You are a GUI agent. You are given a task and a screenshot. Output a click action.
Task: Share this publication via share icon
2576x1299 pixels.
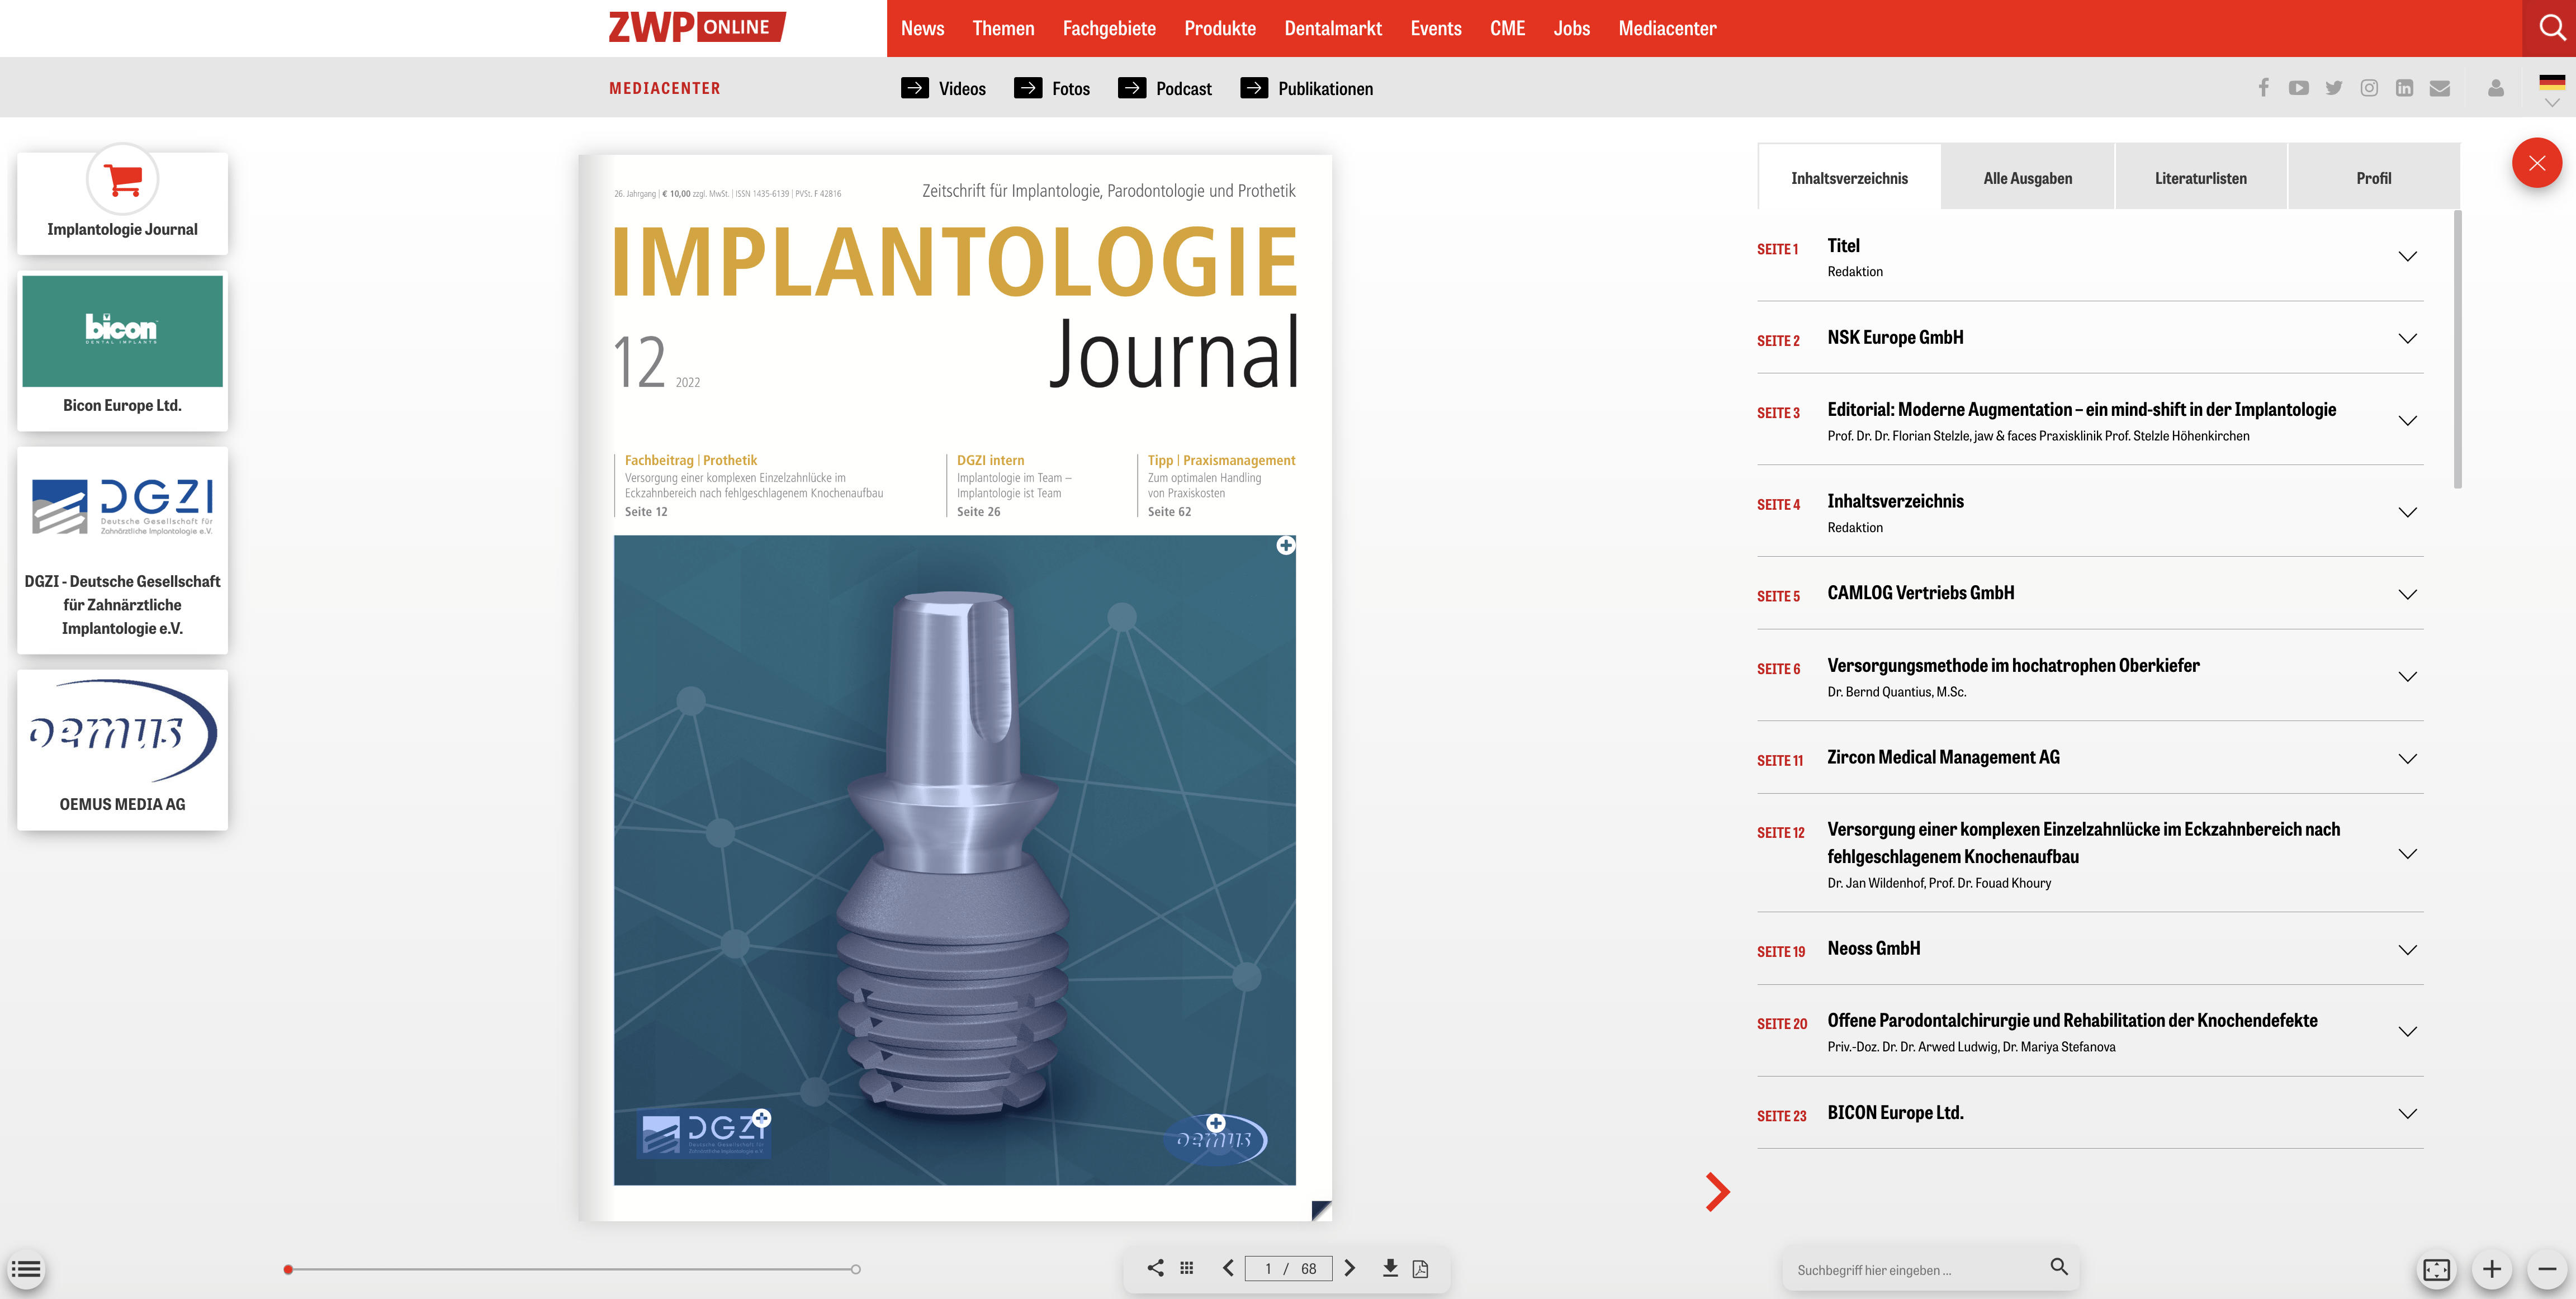click(x=1155, y=1268)
